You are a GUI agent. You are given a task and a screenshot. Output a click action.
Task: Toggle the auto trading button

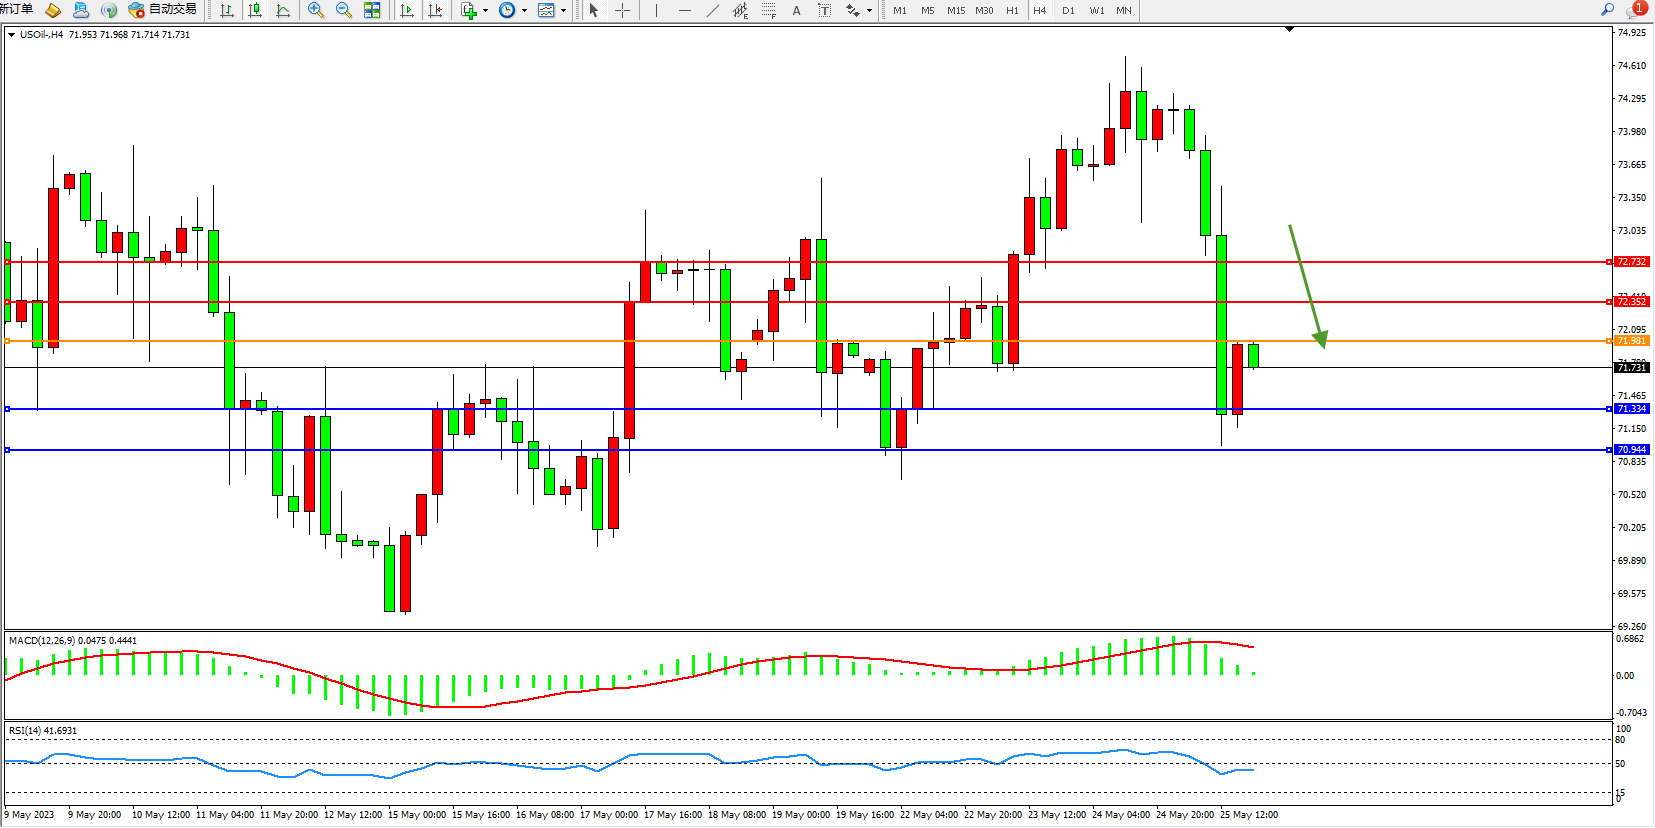point(162,10)
